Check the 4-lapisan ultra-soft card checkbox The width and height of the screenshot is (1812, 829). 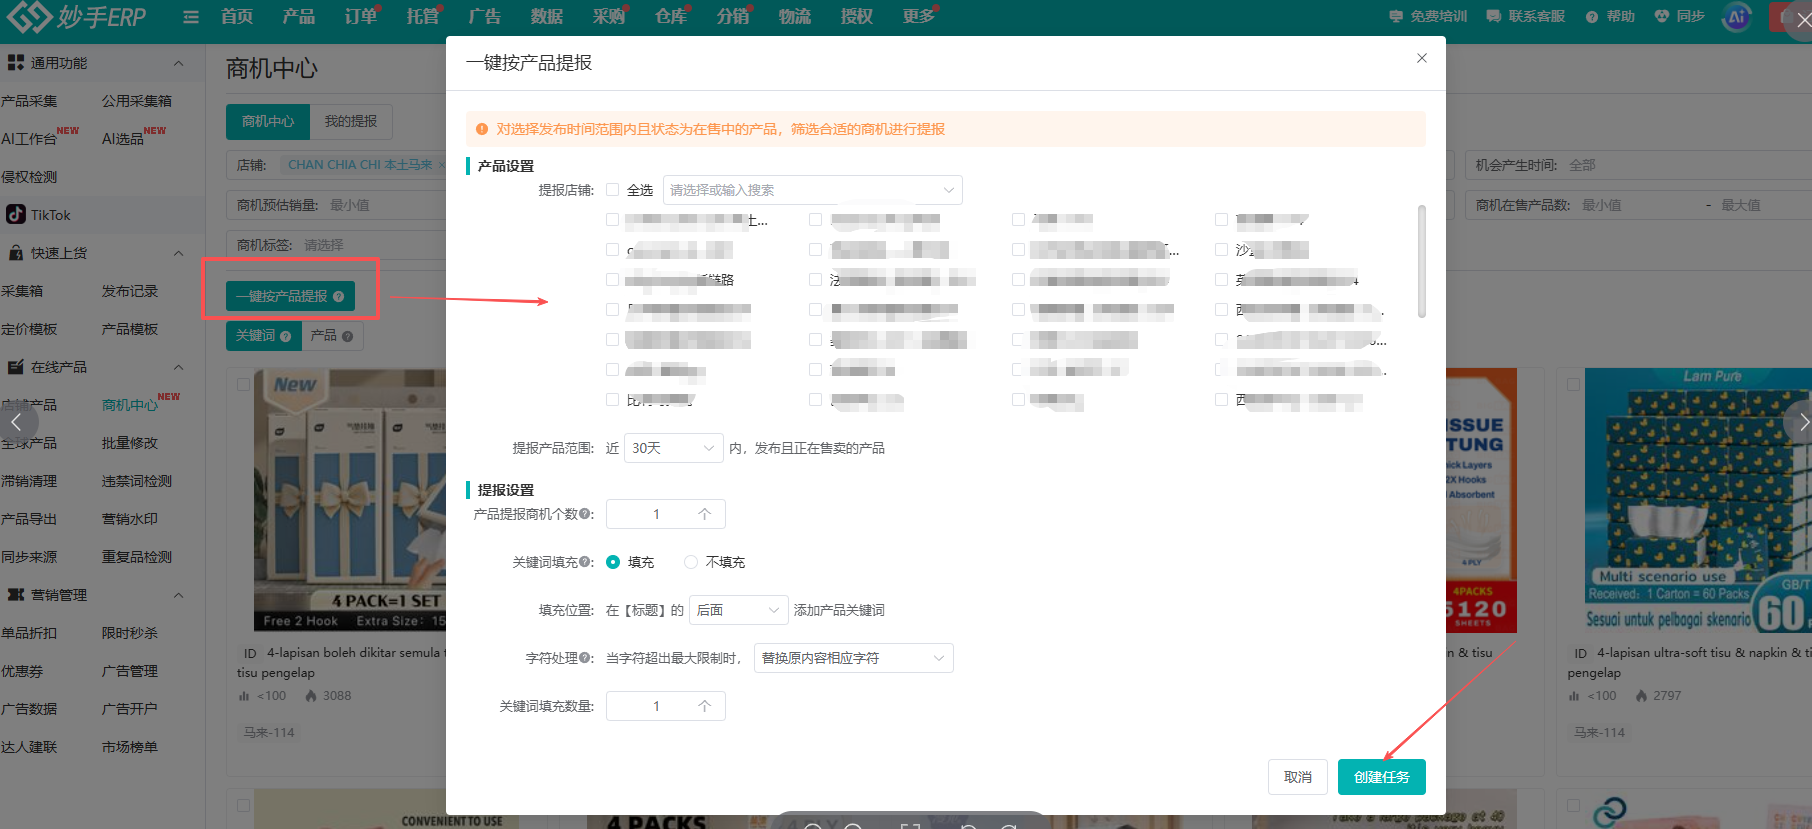1573,384
